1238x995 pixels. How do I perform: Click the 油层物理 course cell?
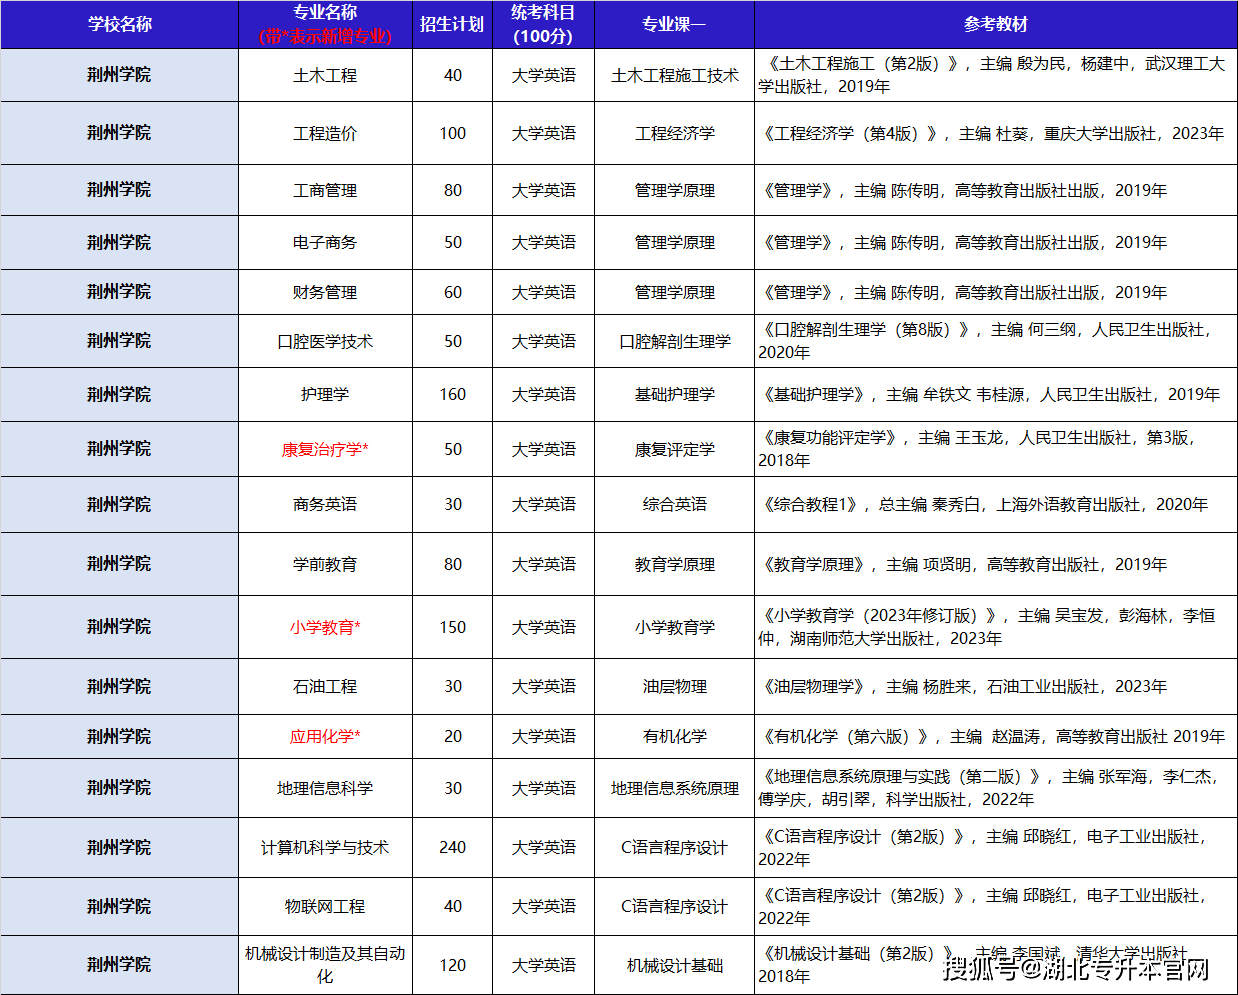(x=674, y=686)
